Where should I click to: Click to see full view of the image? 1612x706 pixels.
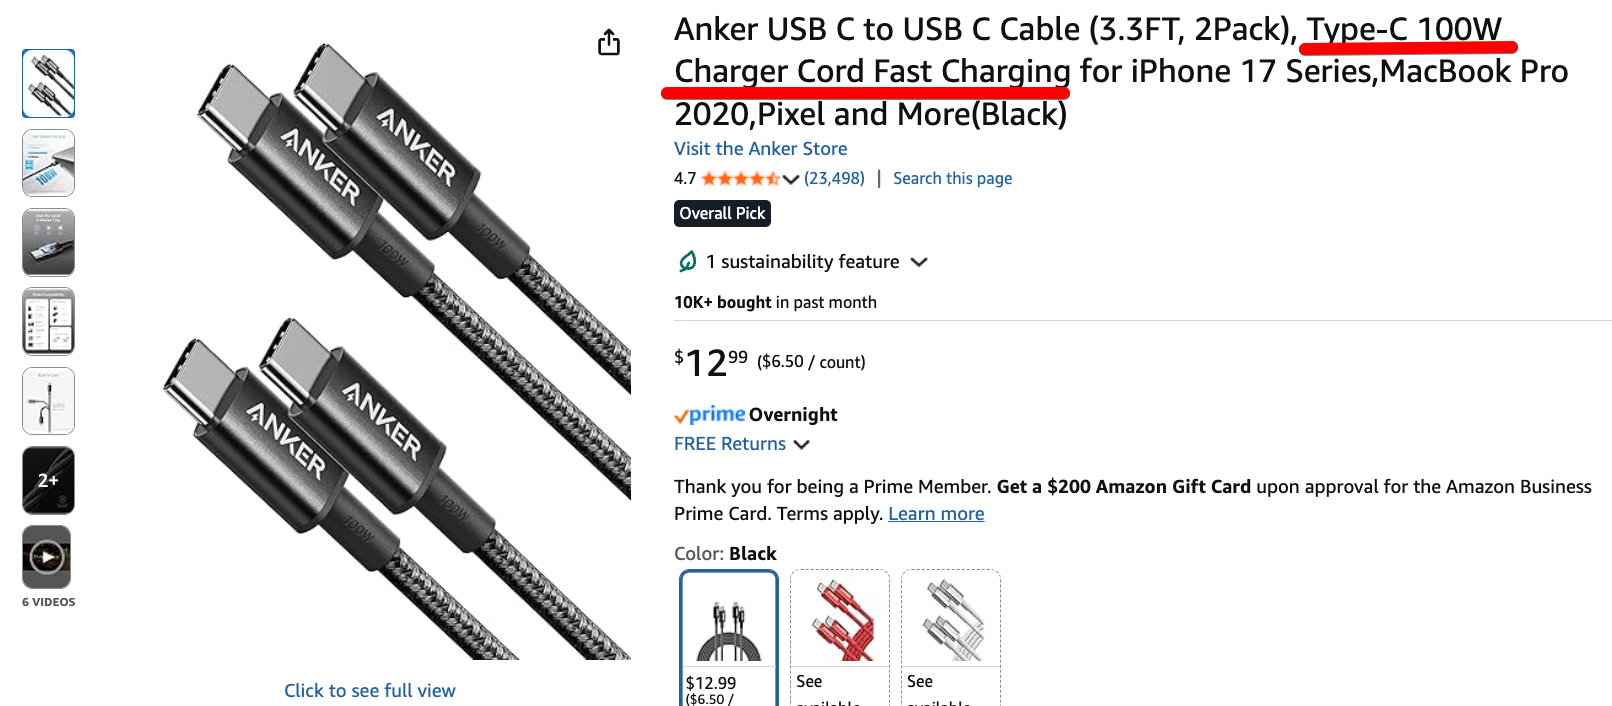tap(369, 689)
